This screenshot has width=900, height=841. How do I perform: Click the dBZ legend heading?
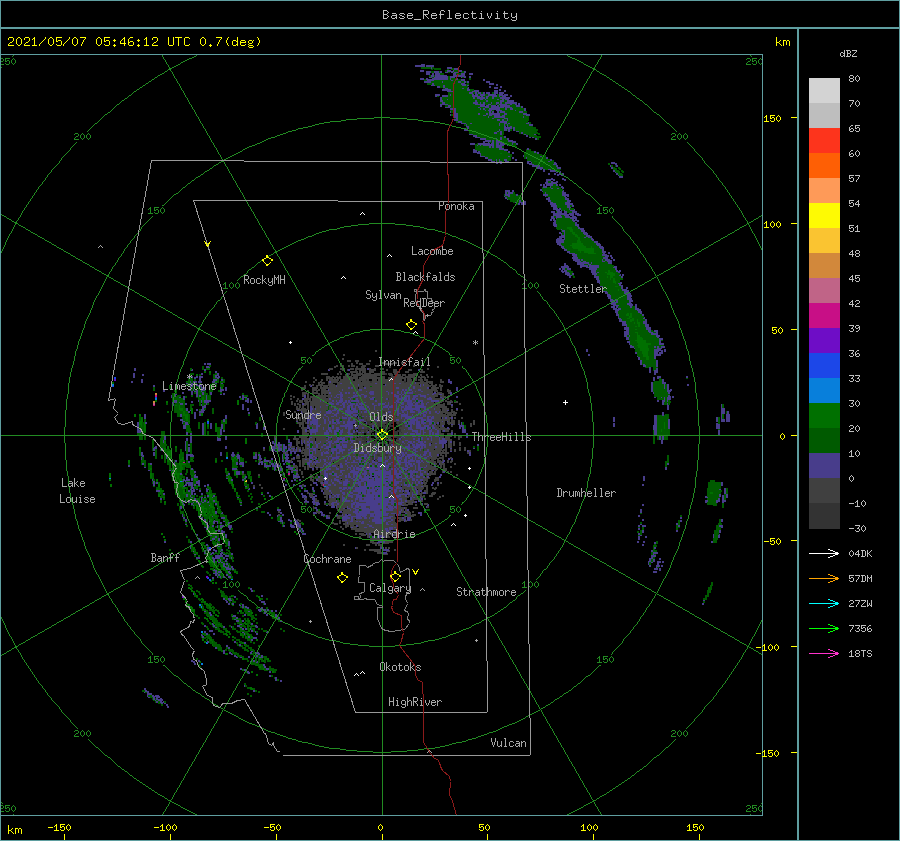[x=848, y=53]
